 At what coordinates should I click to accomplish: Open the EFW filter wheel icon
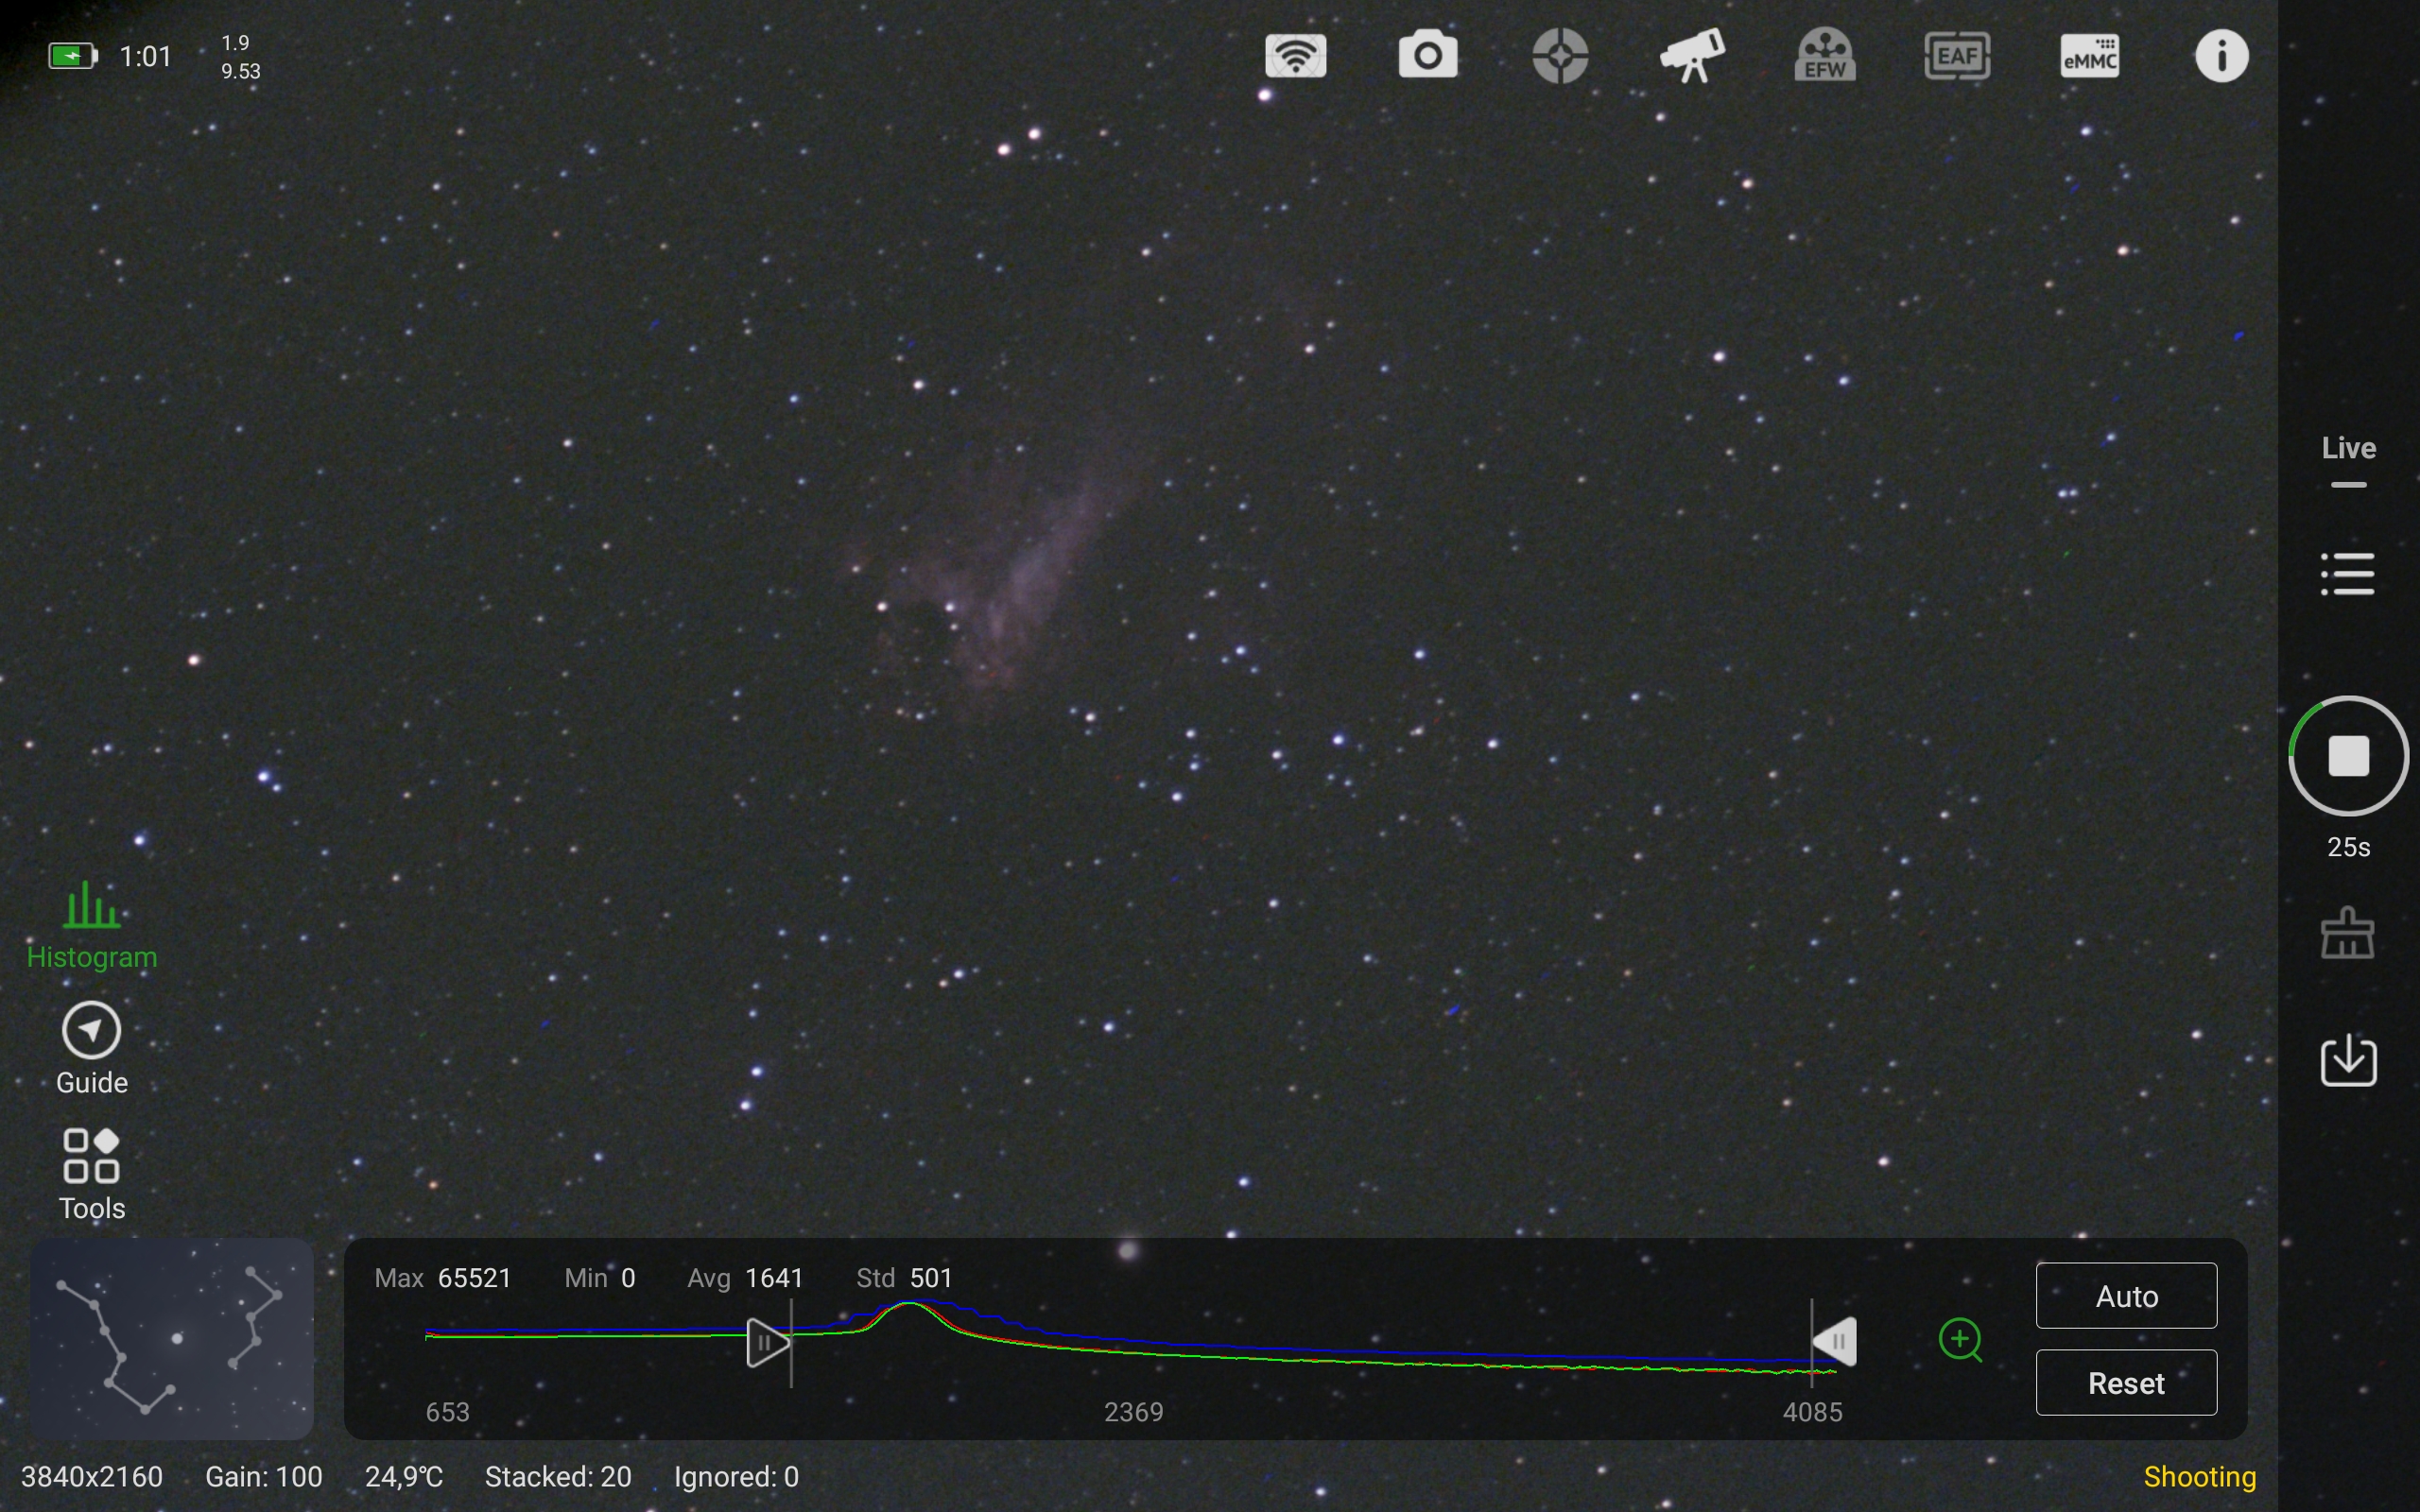click(x=1825, y=56)
